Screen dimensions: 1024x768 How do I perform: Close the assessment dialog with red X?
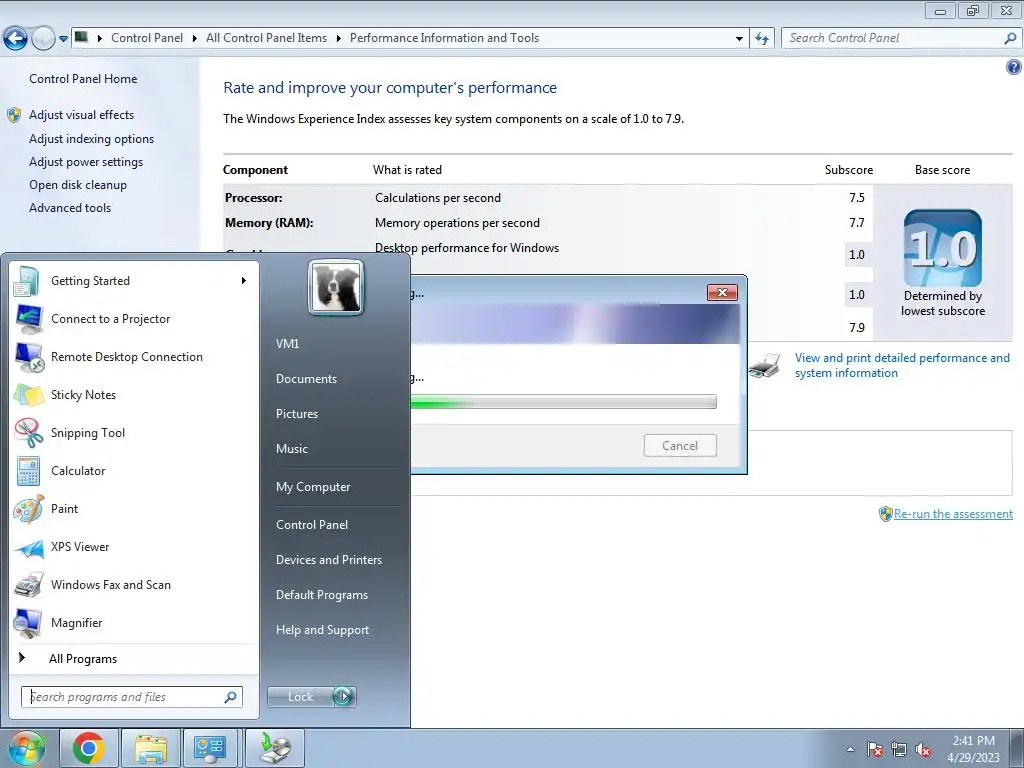click(722, 292)
